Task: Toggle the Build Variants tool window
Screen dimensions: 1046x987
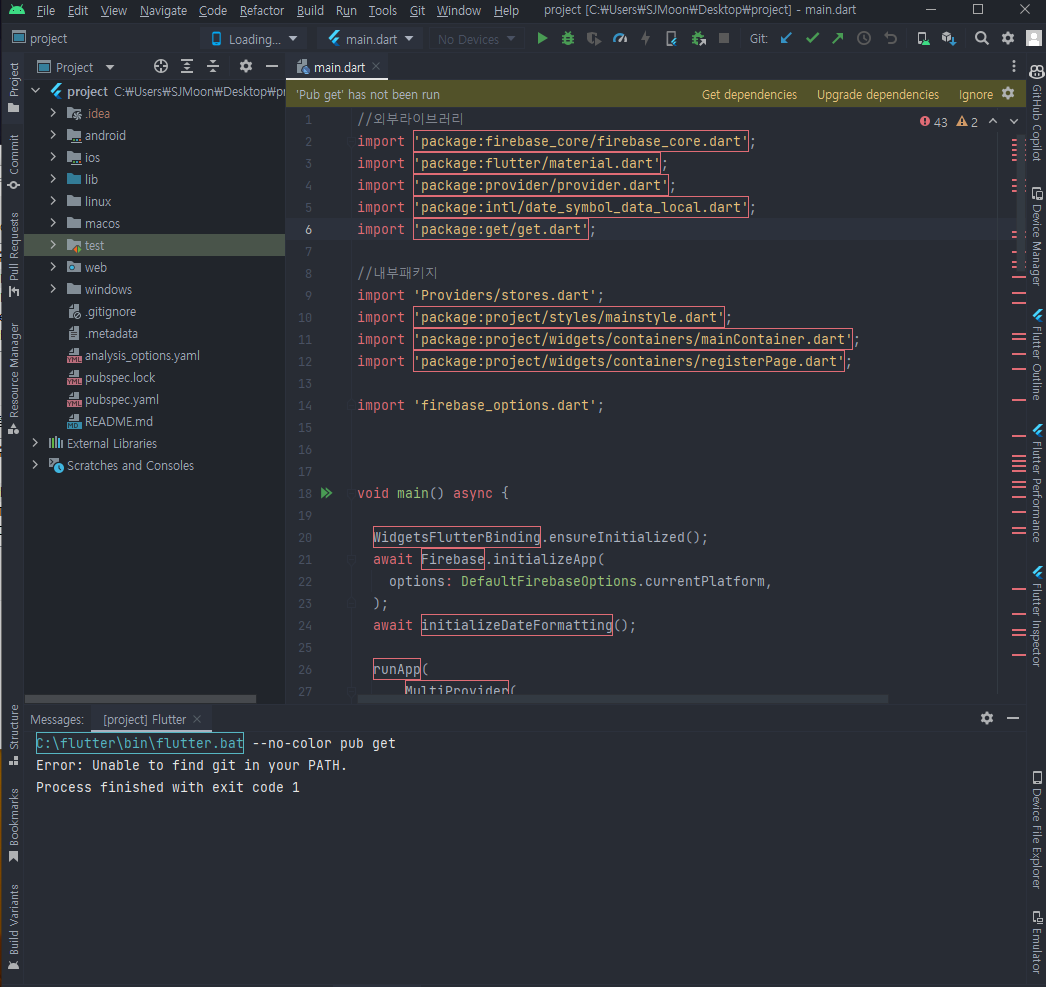Action: point(13,926)
